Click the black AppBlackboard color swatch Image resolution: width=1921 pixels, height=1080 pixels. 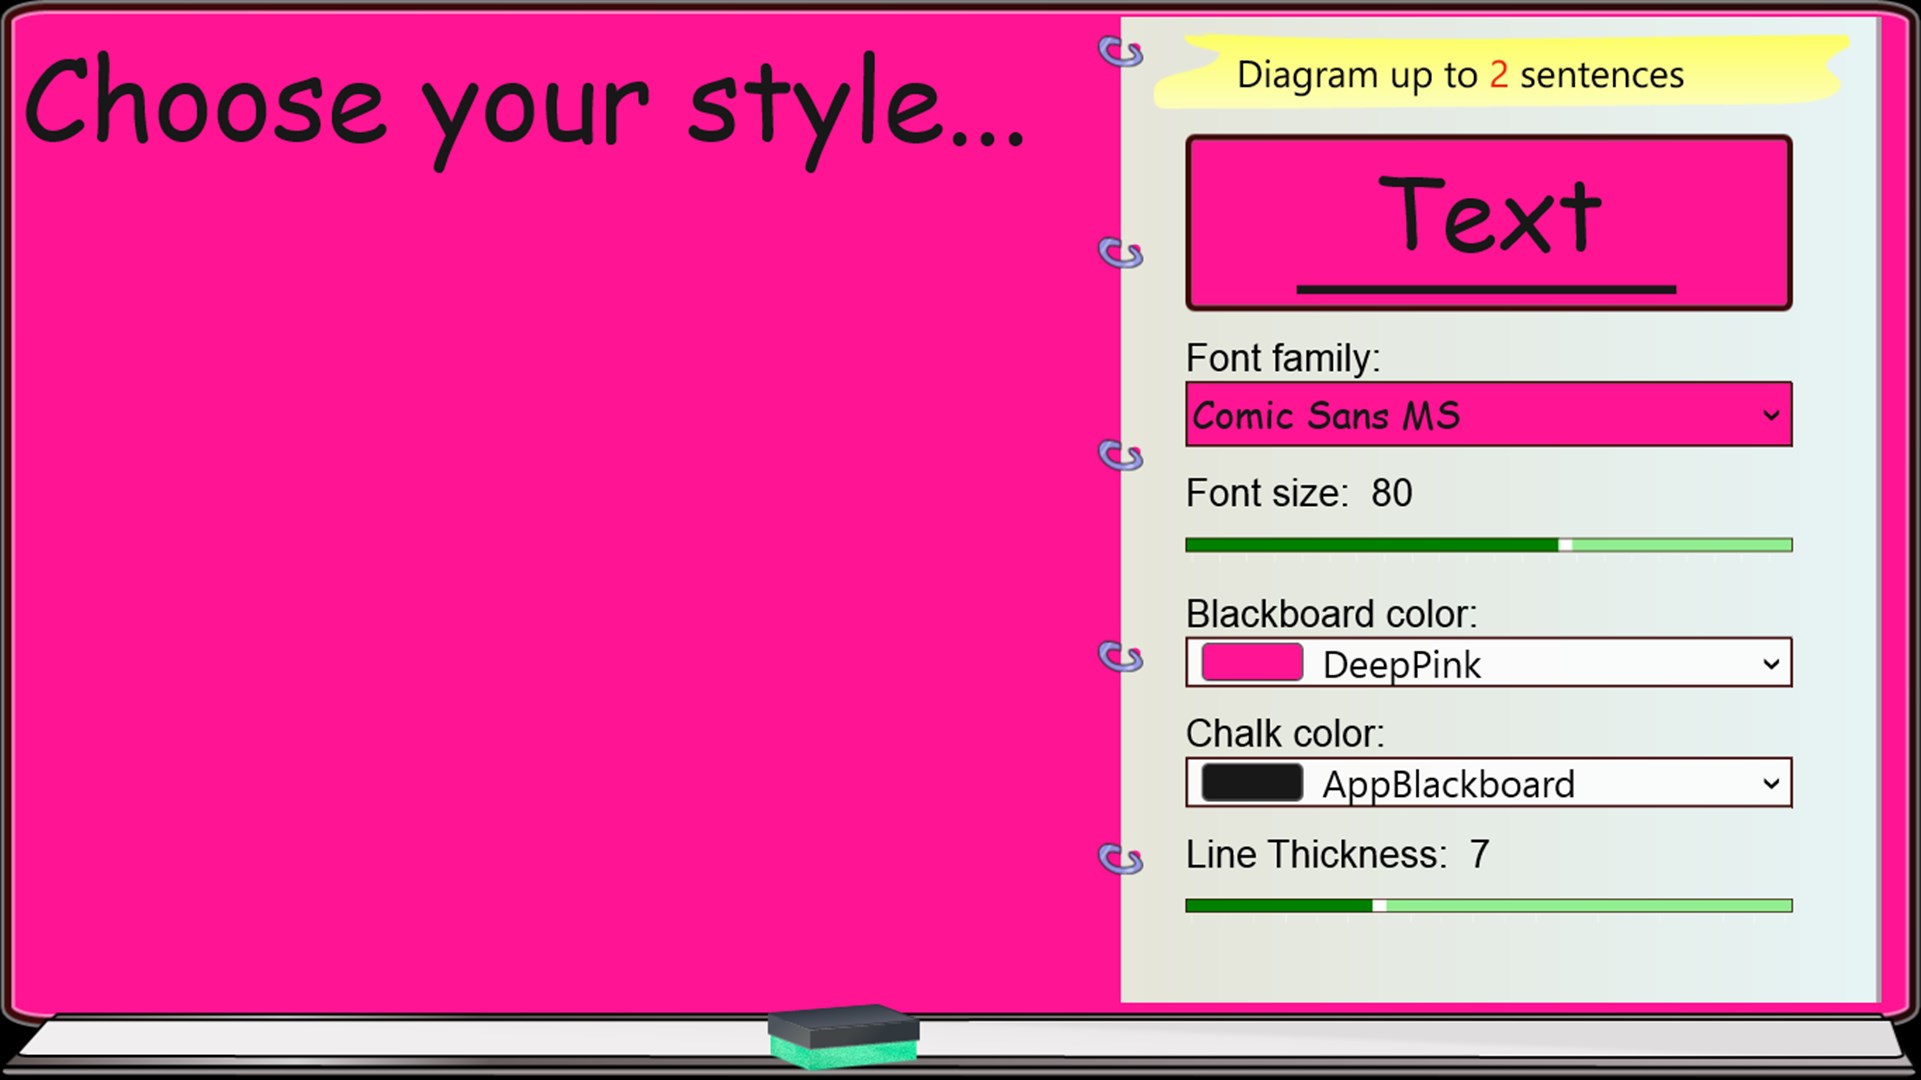pyautogui.click(x=1251, y=783)
